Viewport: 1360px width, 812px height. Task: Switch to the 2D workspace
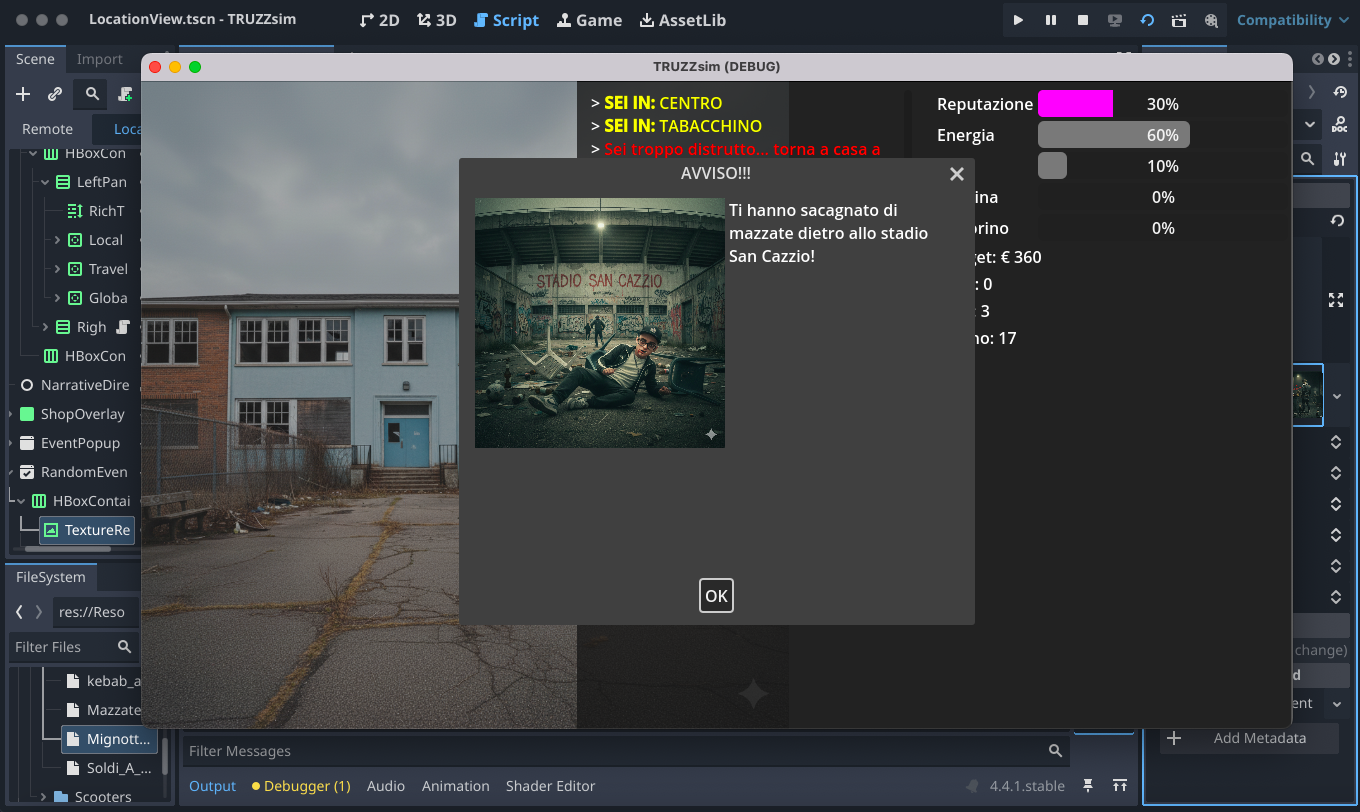click(379, 20)
